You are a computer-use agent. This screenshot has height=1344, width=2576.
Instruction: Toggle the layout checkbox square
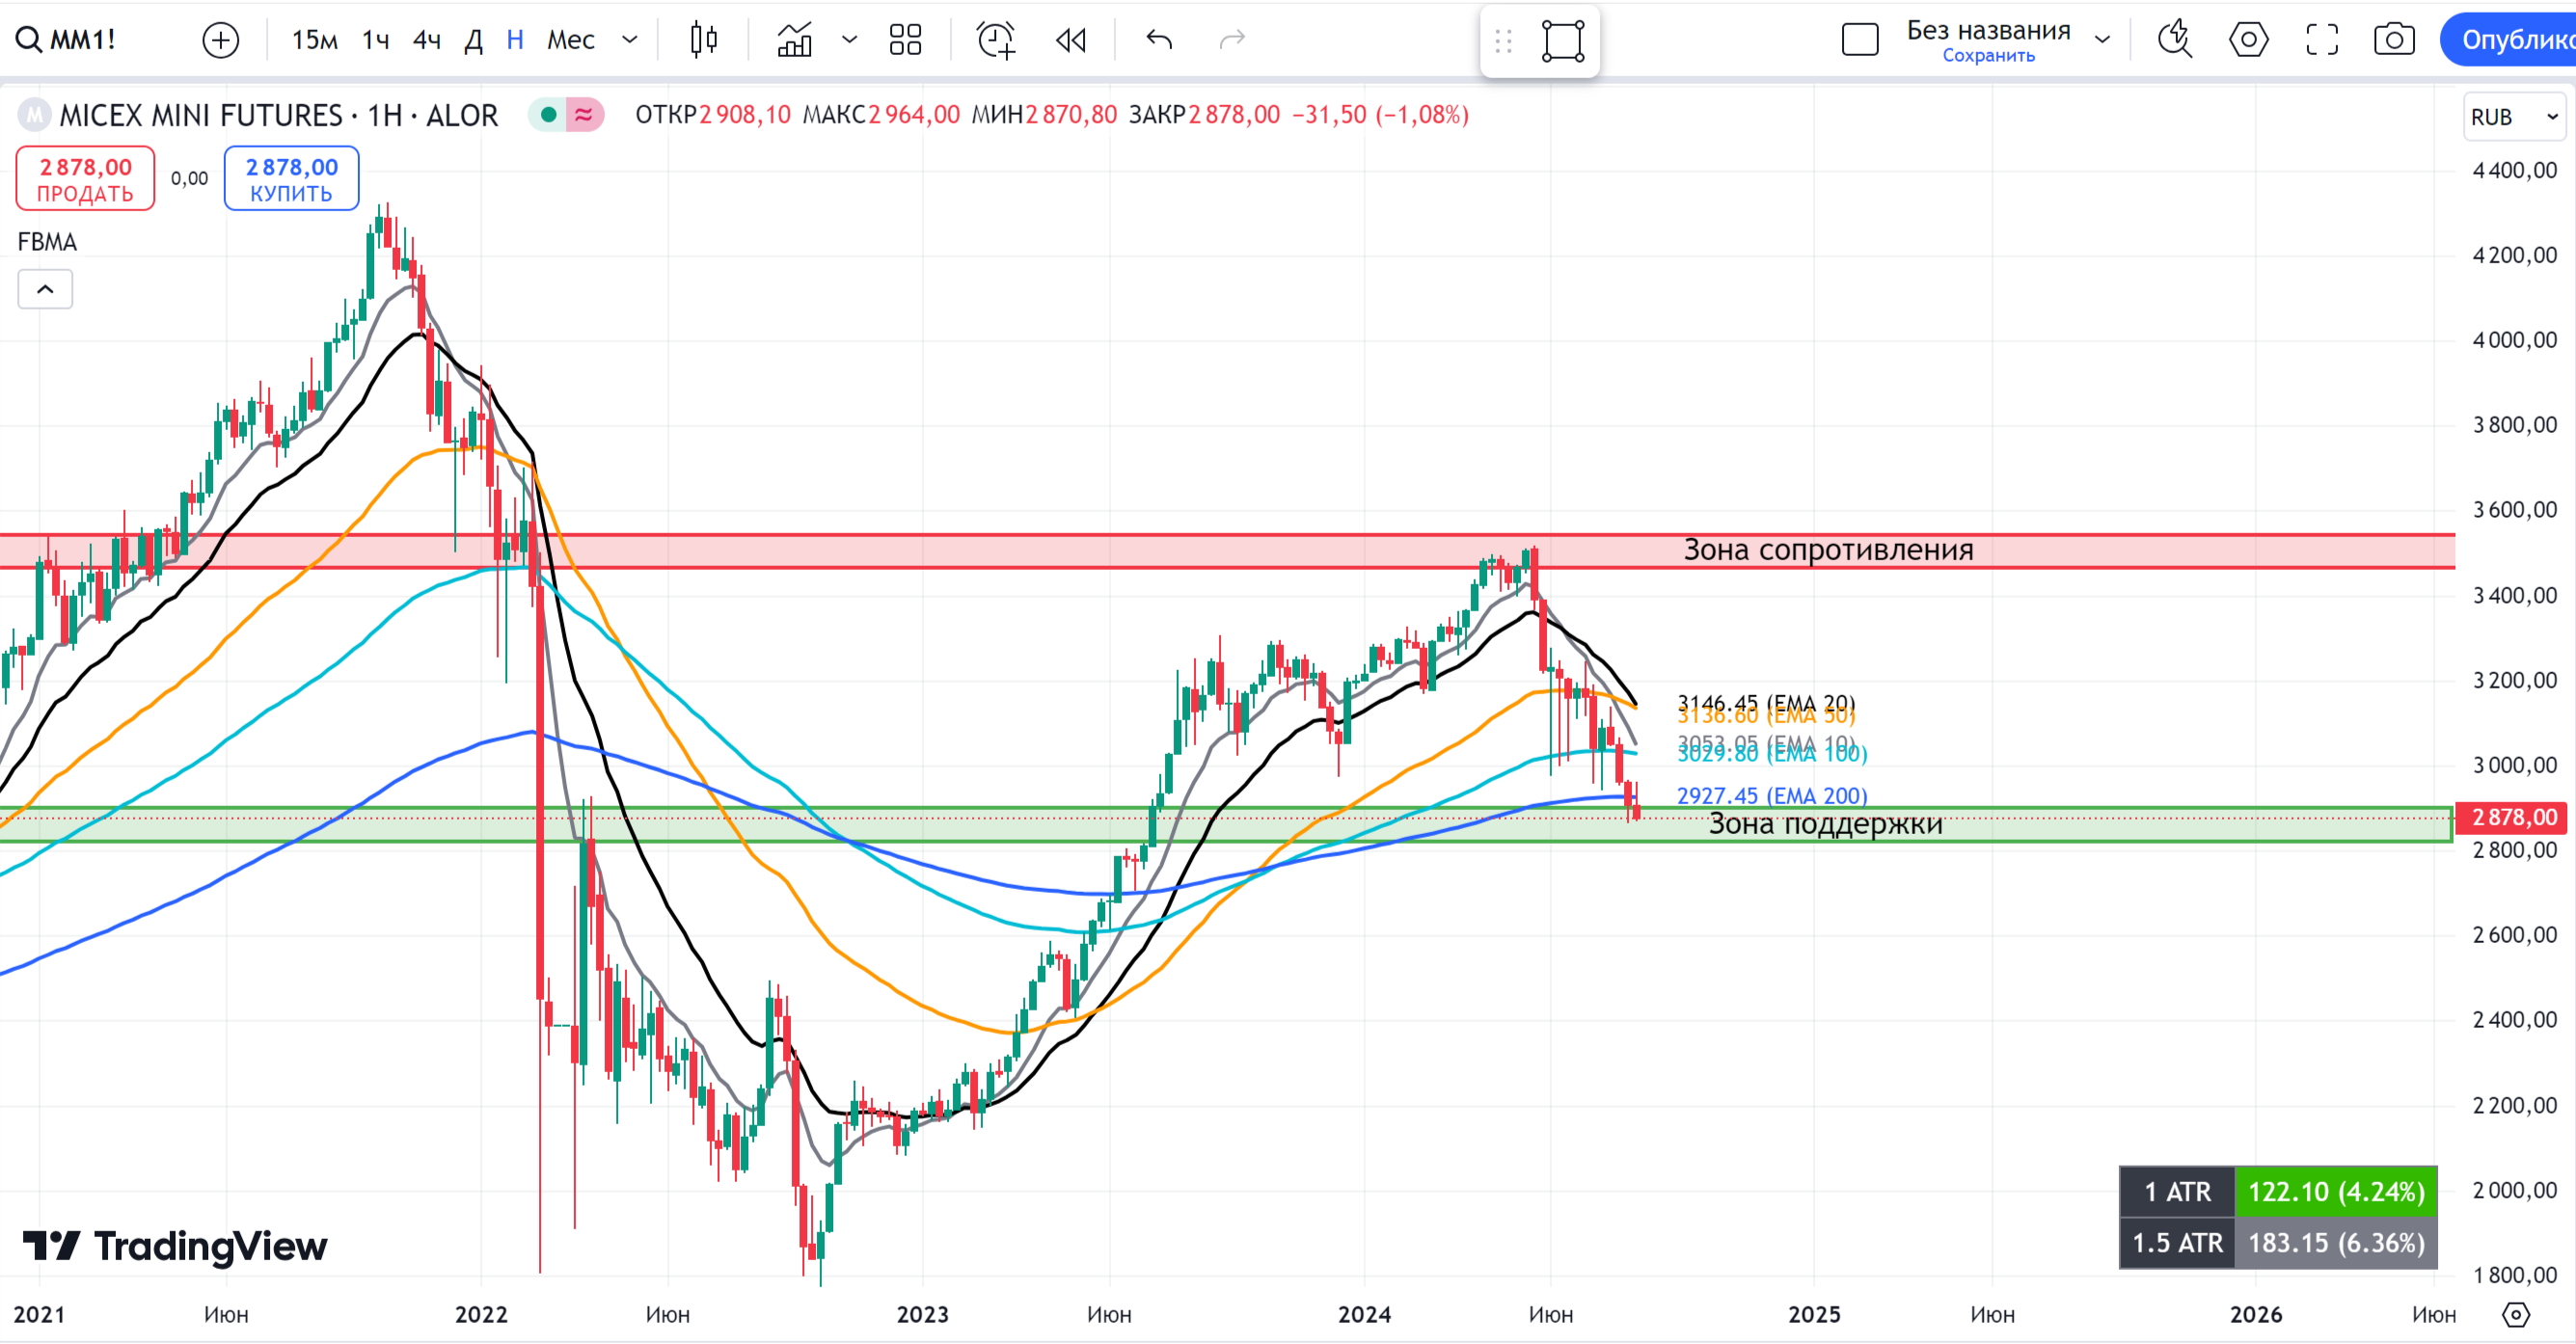pyautogui.click(x=1860, y=40)
